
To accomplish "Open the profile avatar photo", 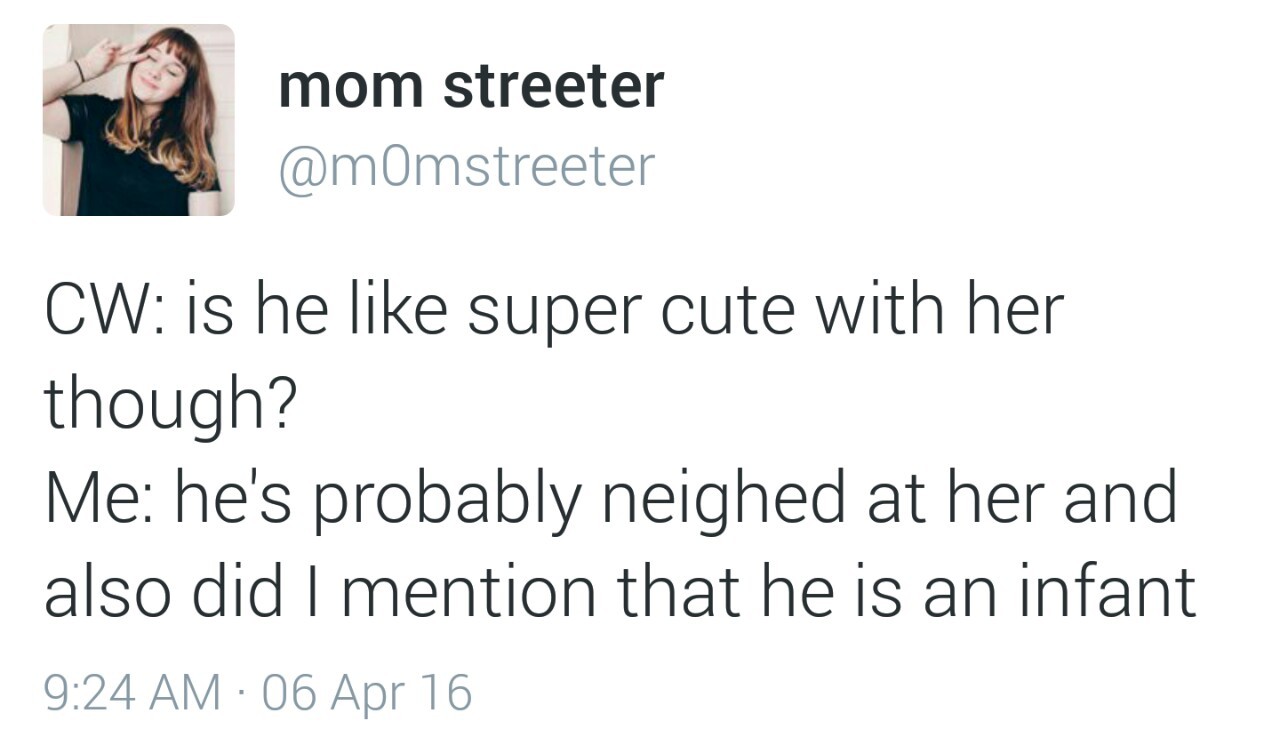I will [138, 120].
